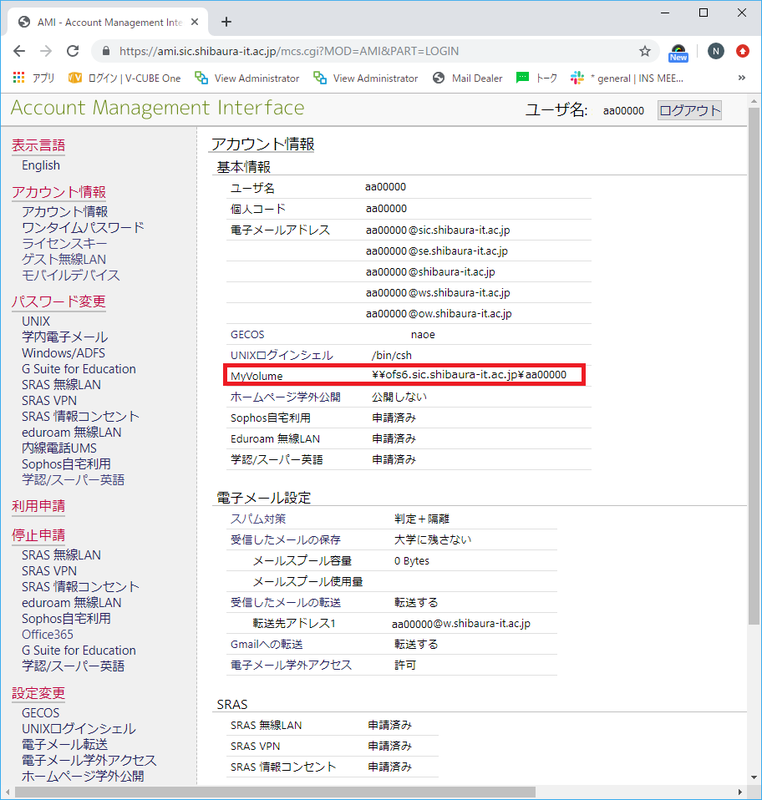Viewport: 762px width, 800px height.
Task: Reload the page with refresh icon
Action: (x=73, y=51)
